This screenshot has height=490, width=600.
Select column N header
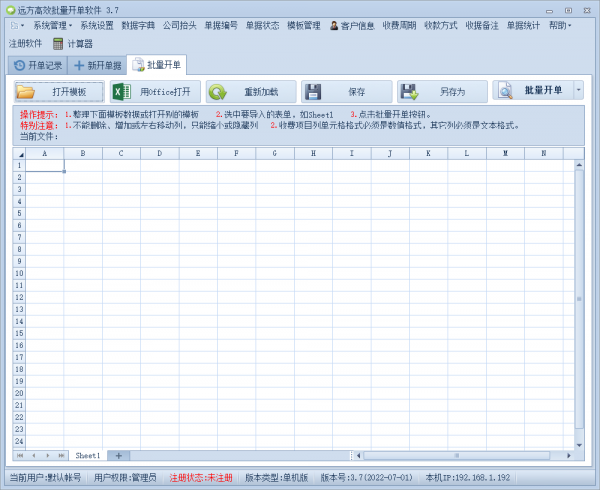[544, 153]
